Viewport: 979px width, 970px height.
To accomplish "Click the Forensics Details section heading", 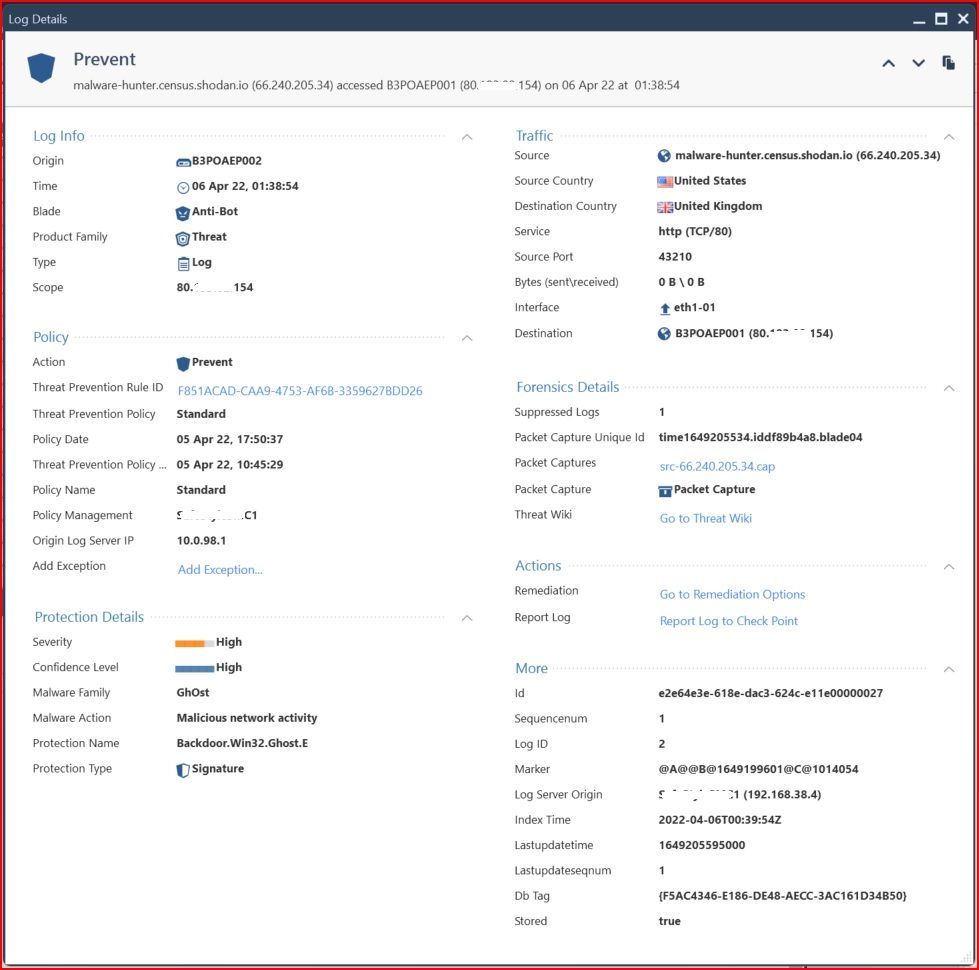I will point(568,387).
